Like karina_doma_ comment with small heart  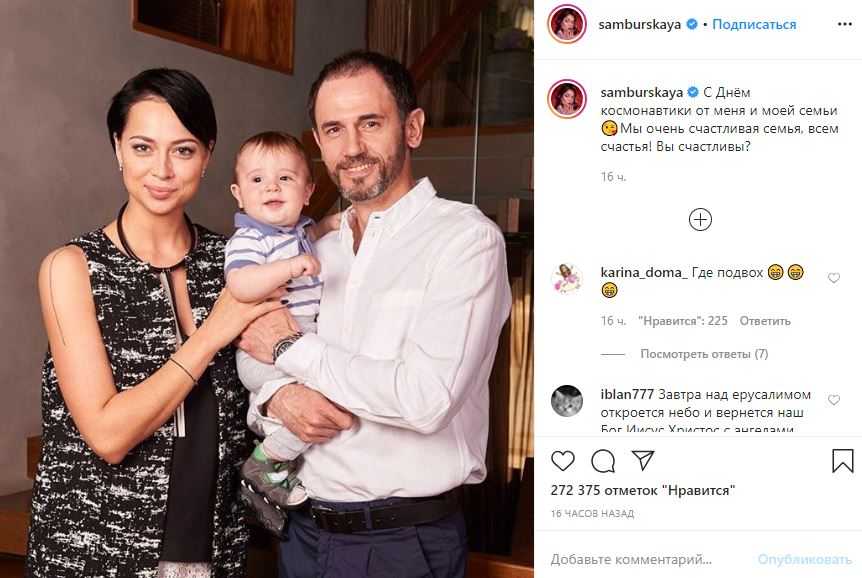point(834,278)
